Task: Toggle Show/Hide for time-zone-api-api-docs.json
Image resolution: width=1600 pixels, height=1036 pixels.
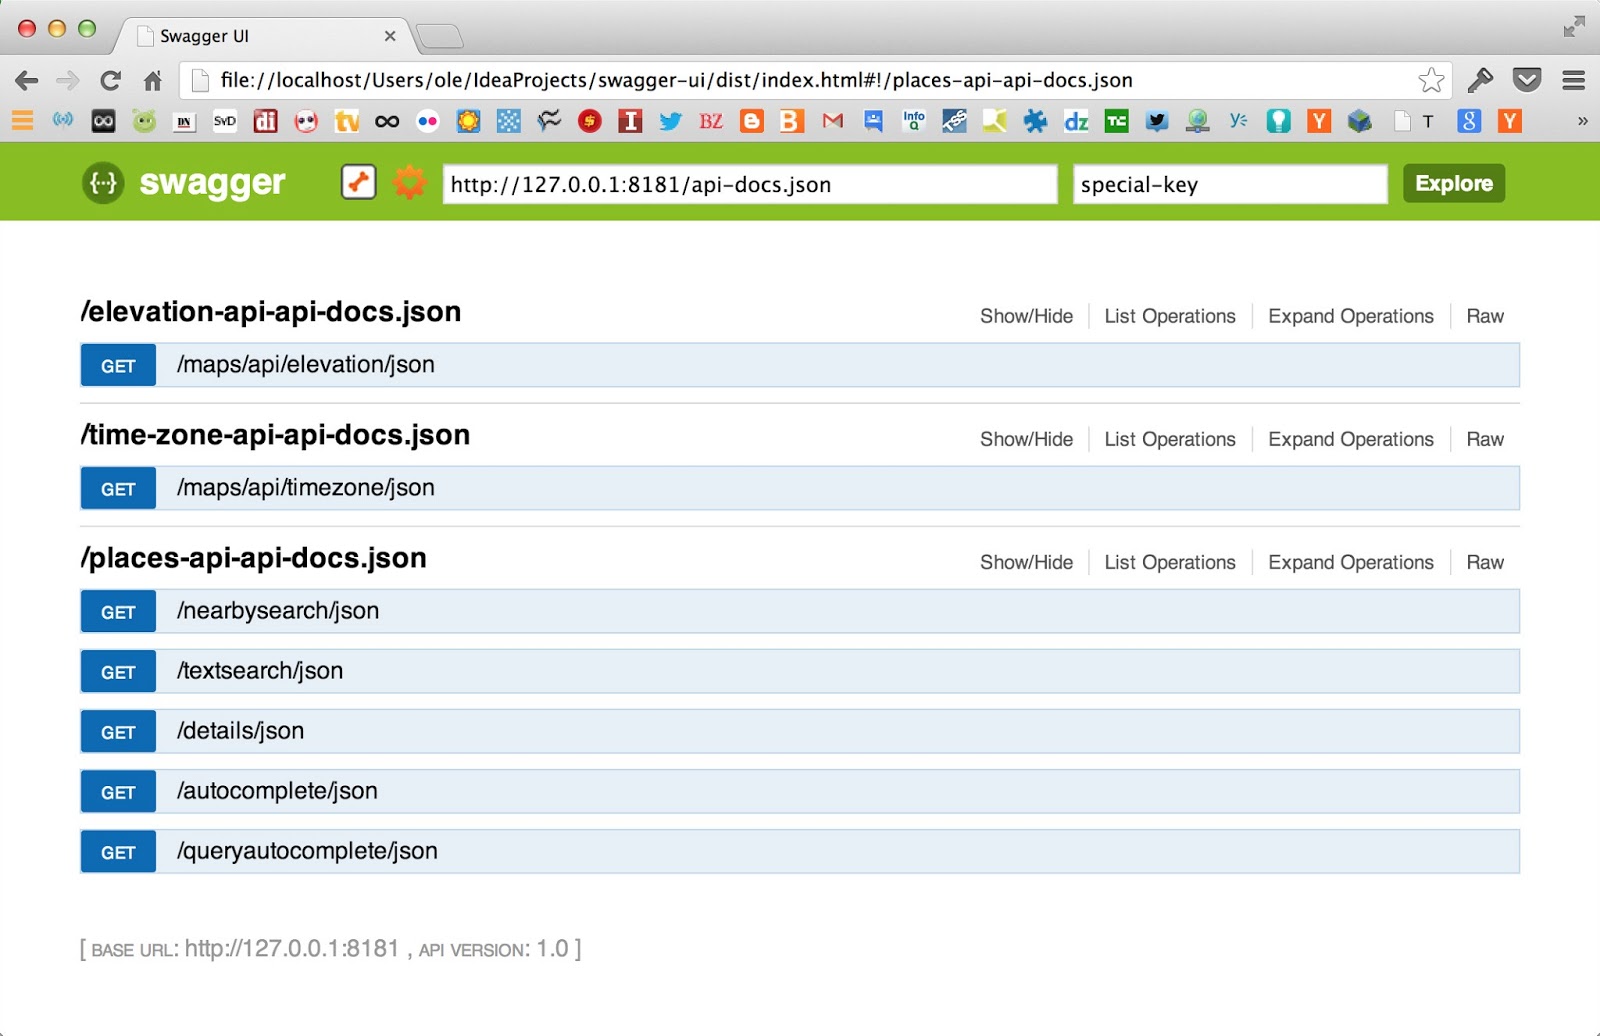Action: [1026, 439]
